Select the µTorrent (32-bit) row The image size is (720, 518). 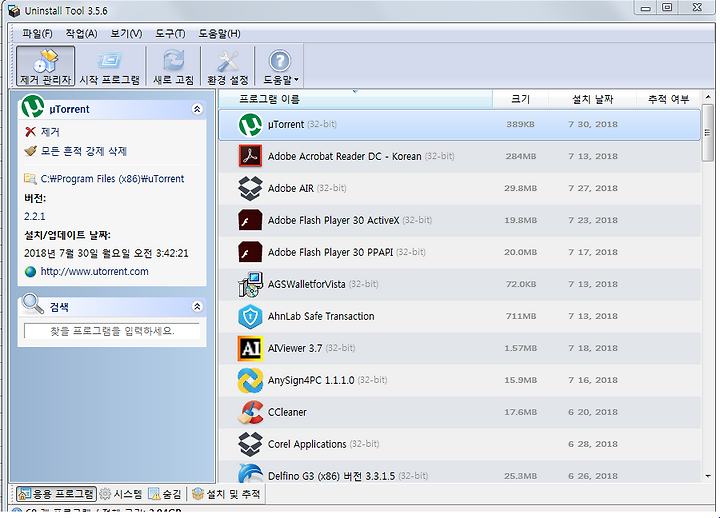[460, 124]
